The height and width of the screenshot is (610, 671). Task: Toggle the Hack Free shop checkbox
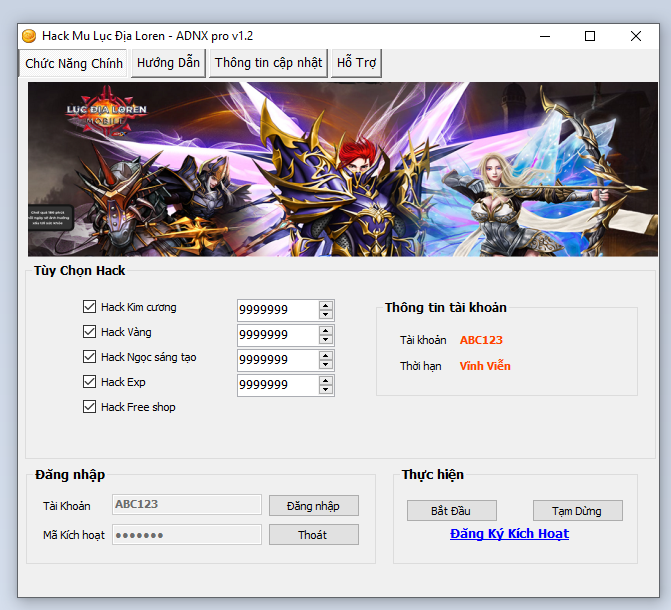coord(90,407)
